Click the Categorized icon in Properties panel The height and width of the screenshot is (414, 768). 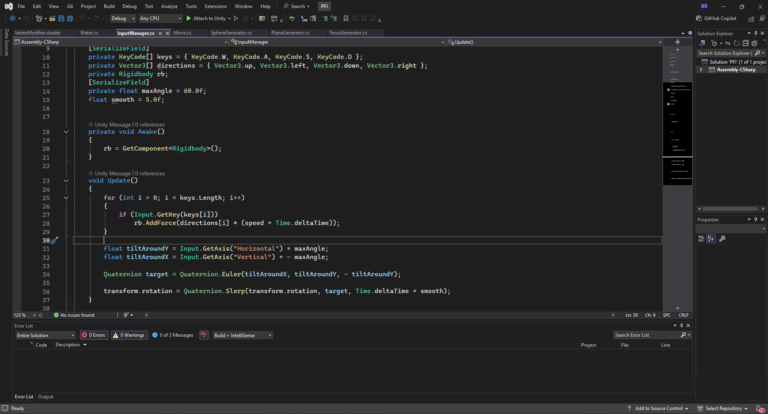701,239
